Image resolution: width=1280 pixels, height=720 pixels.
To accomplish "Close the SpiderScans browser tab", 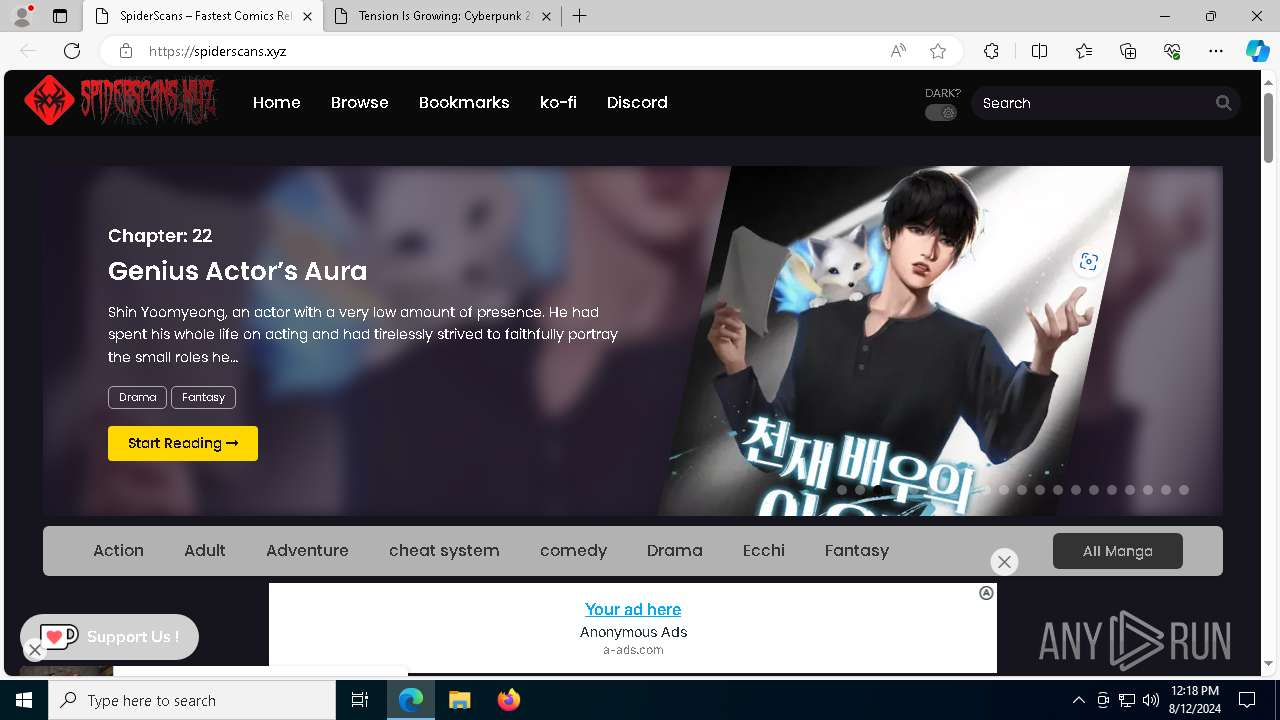I will coord(307,16).
